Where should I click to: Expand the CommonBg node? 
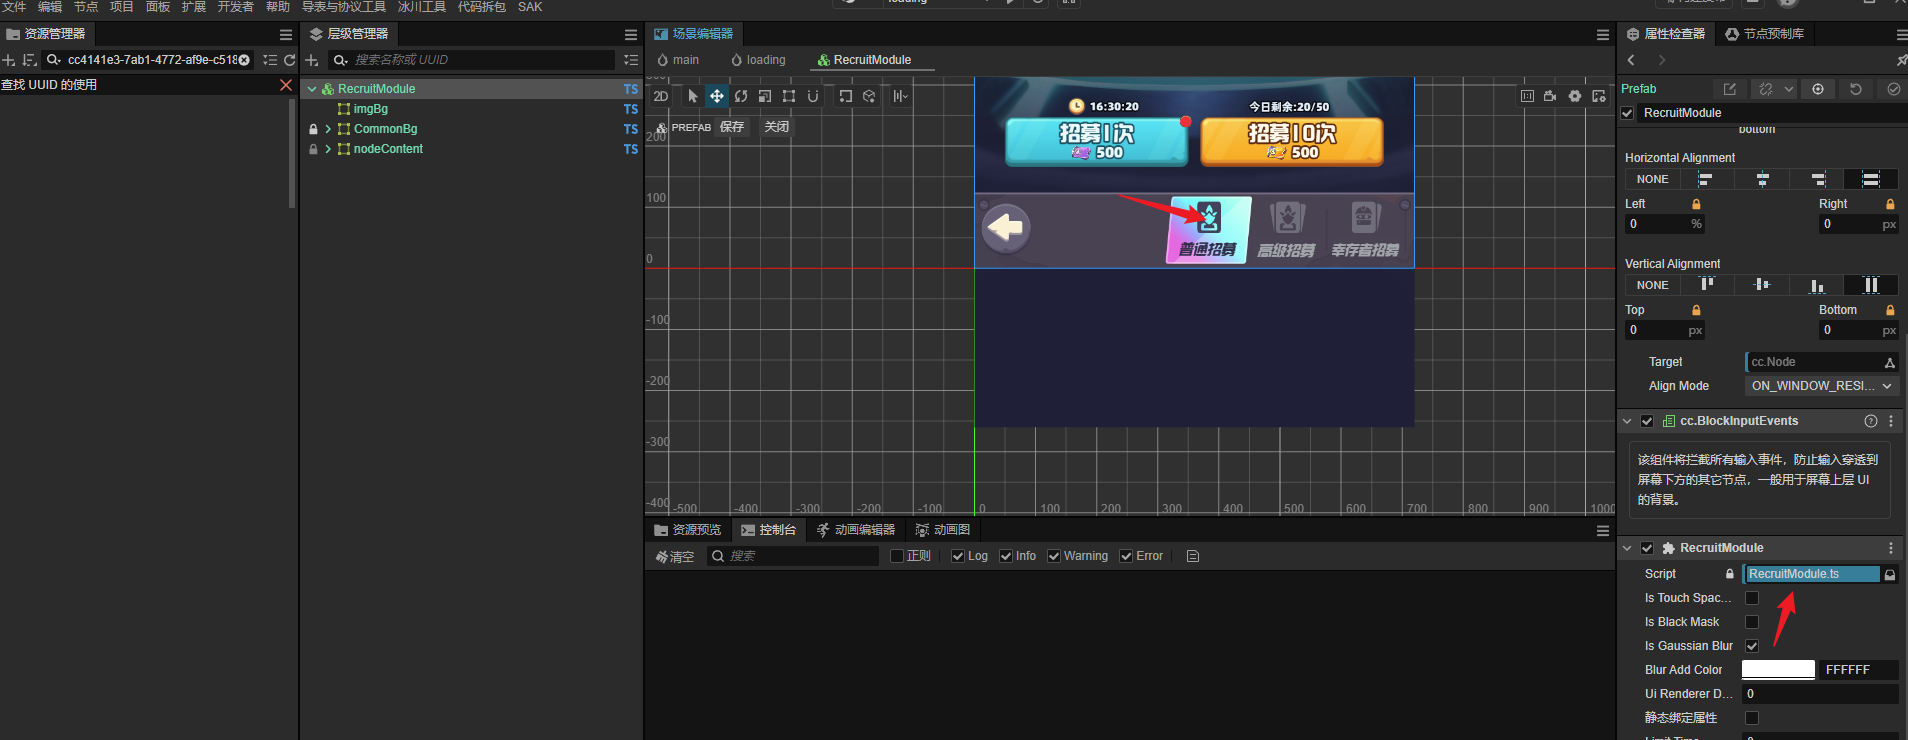tap(328, 129)
